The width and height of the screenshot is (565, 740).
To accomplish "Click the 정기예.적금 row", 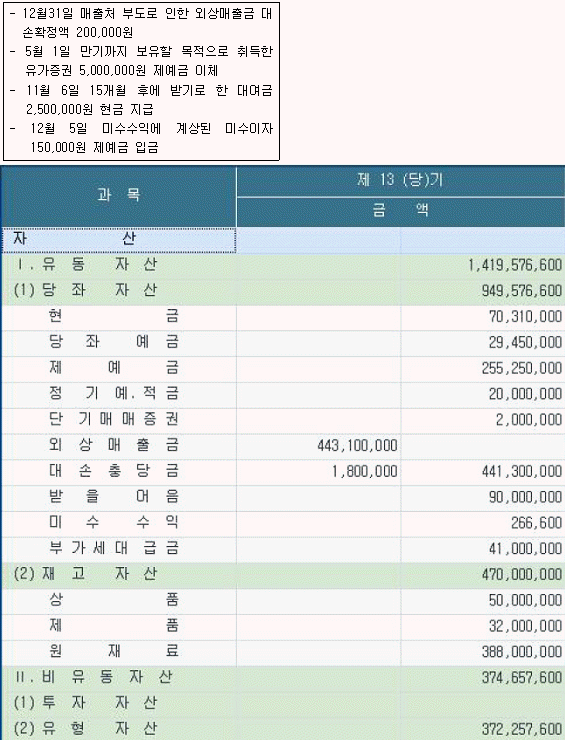I will [x=283, y=394].
